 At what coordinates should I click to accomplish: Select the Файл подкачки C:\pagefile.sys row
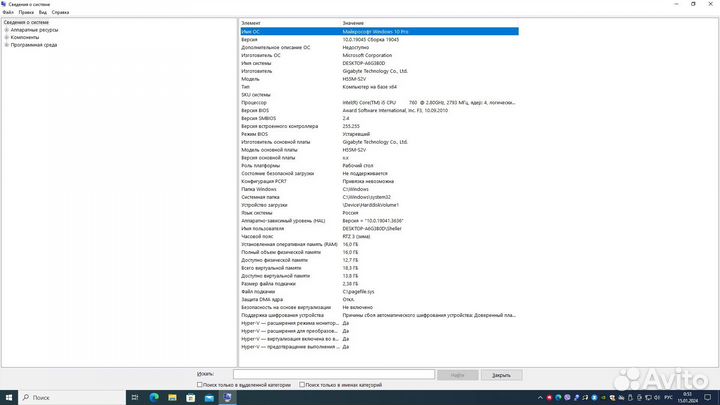[379, 292]
